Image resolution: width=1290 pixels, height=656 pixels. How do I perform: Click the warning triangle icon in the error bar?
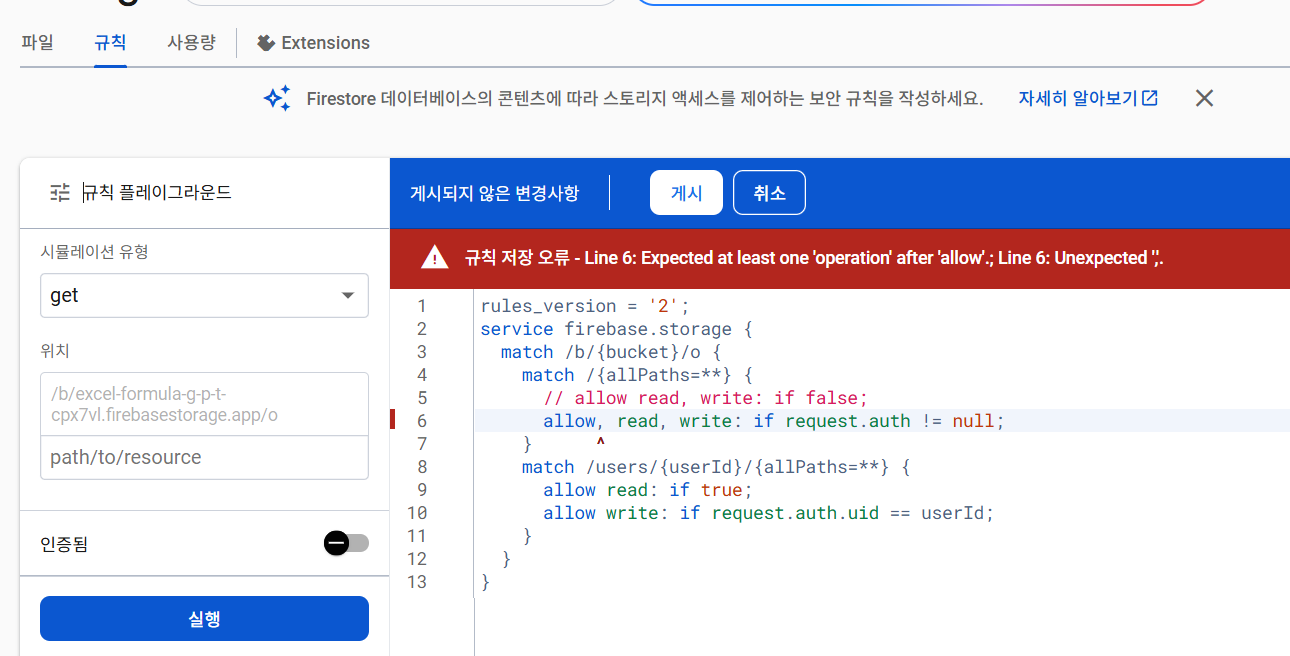pos(435,258)
